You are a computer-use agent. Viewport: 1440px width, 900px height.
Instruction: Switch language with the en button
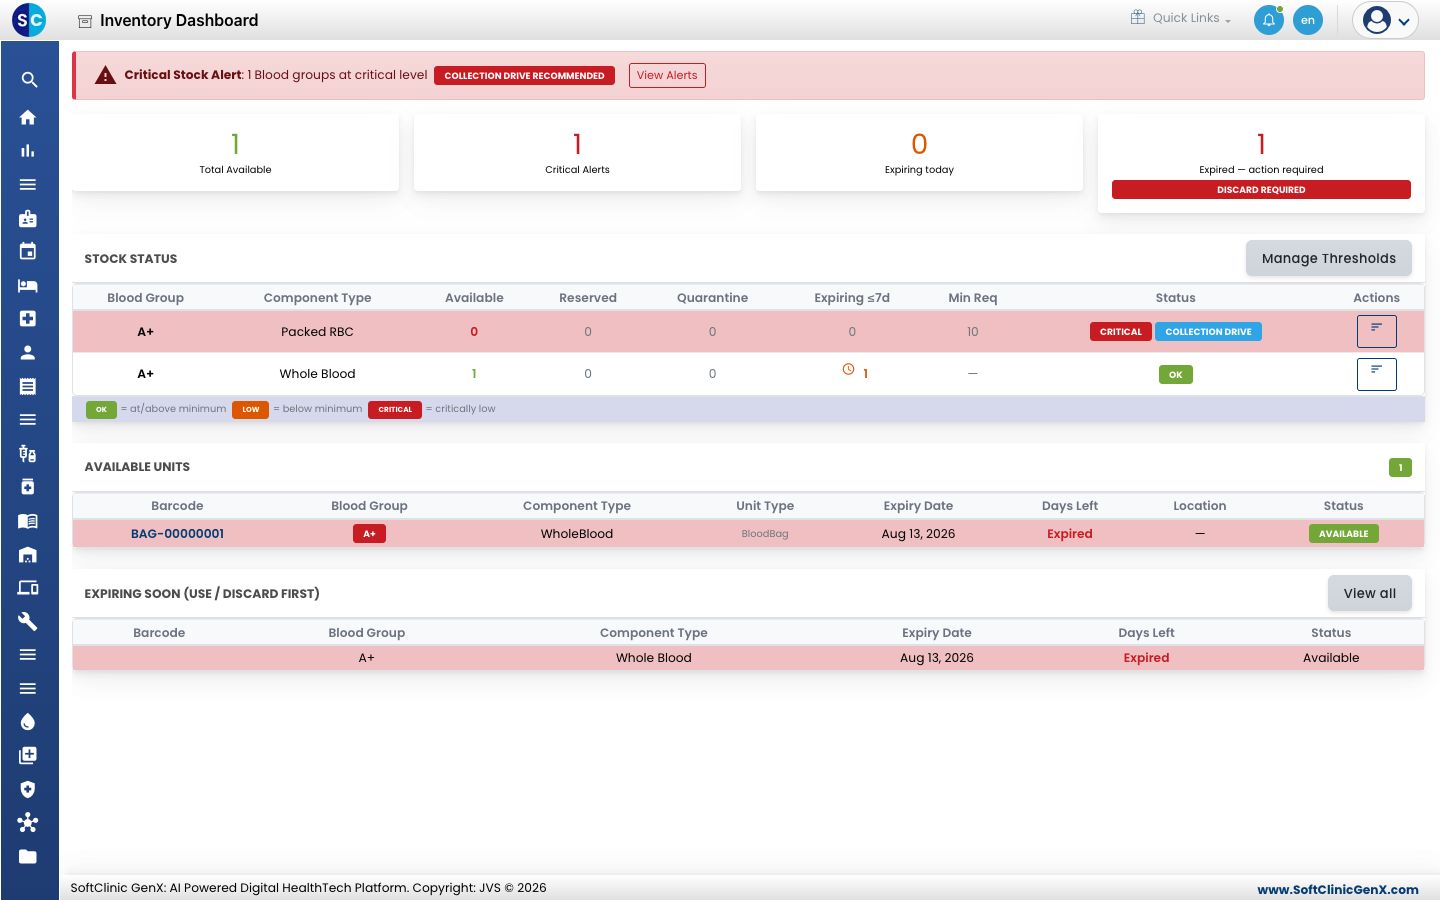(x=1308, y=20)
